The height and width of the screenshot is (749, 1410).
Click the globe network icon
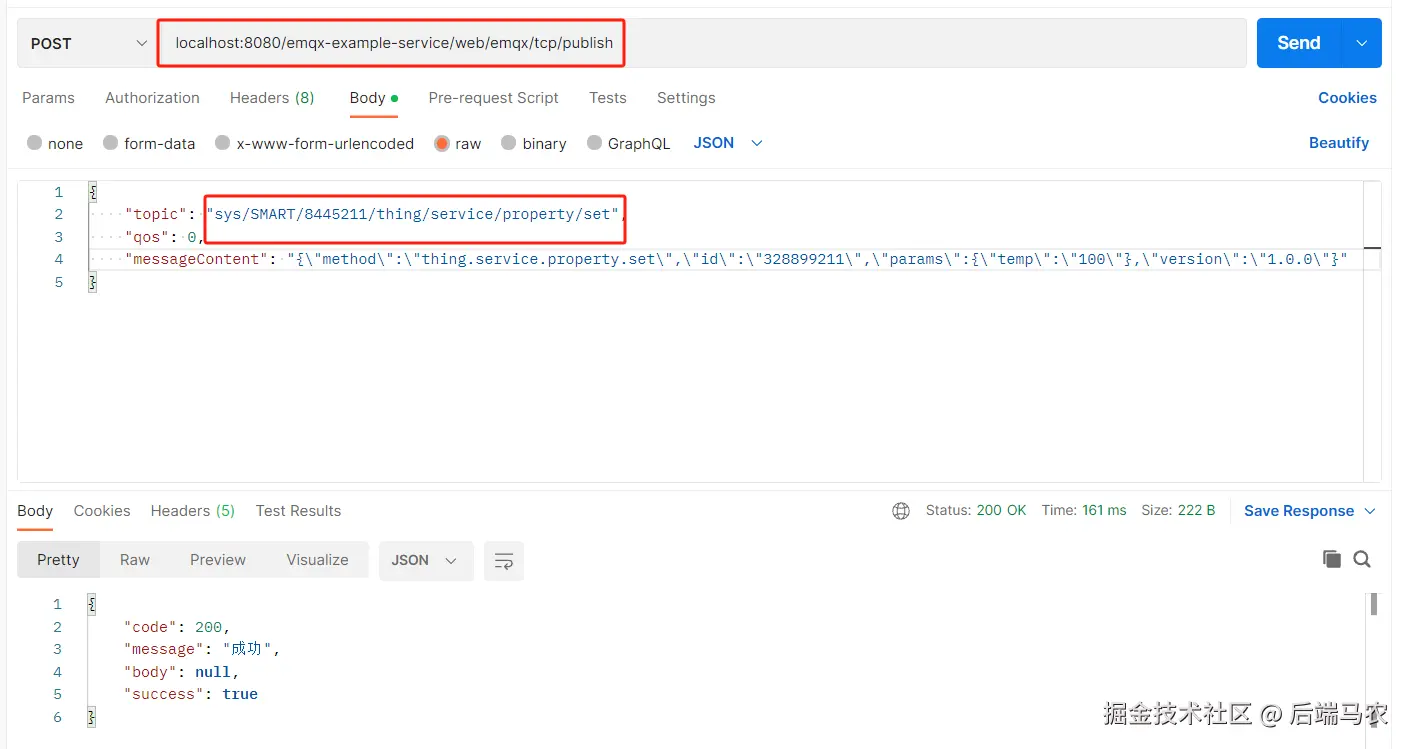901,511
